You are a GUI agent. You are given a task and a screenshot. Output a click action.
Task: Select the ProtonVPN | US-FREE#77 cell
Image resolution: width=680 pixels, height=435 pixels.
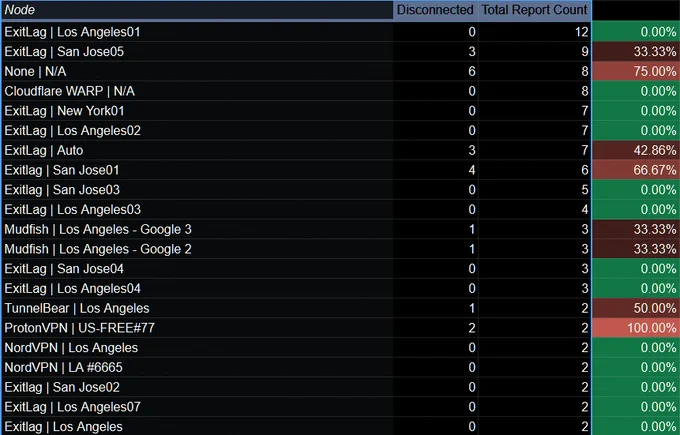(197, 328)
